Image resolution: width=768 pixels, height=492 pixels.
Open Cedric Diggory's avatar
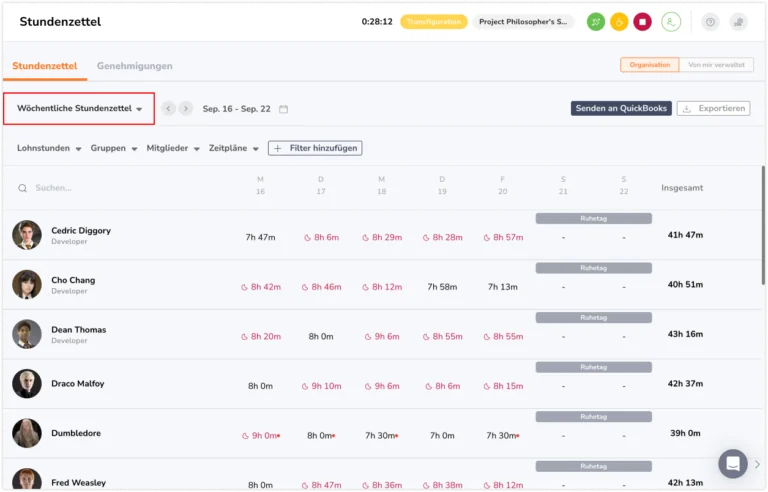(x=26, y=235)
